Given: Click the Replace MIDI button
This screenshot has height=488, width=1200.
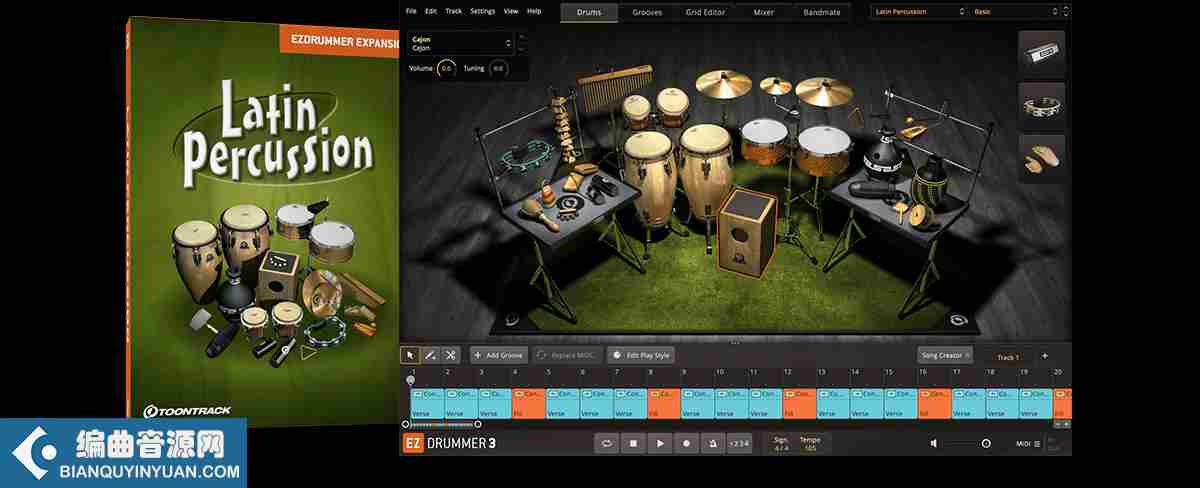Looking at the screenshot, I should click(x=567, y=355).
